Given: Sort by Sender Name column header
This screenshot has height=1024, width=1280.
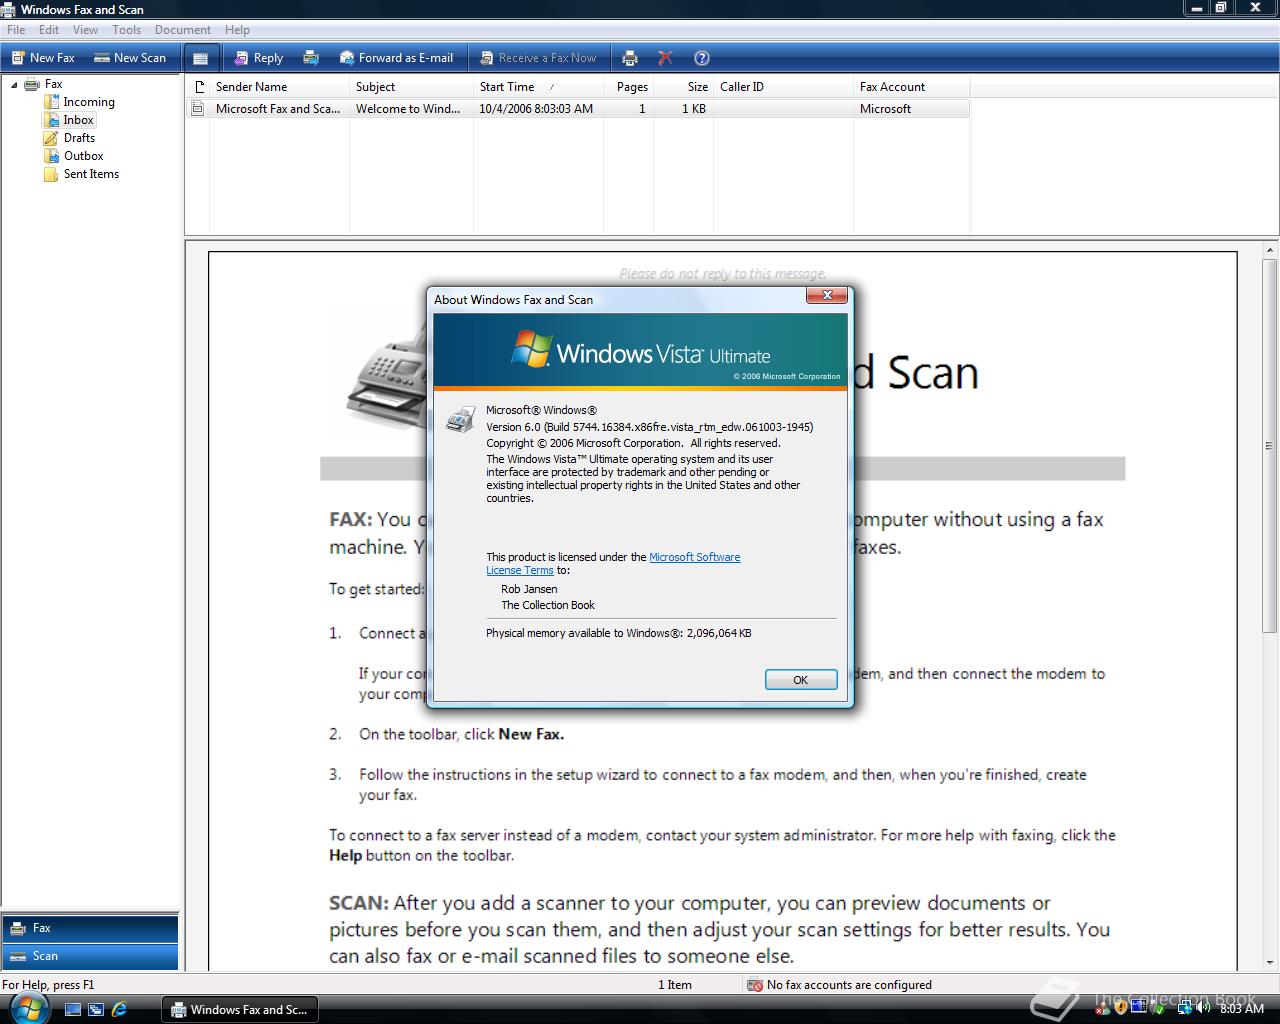Looking at the screenshot, I should (x=279, y=87).
